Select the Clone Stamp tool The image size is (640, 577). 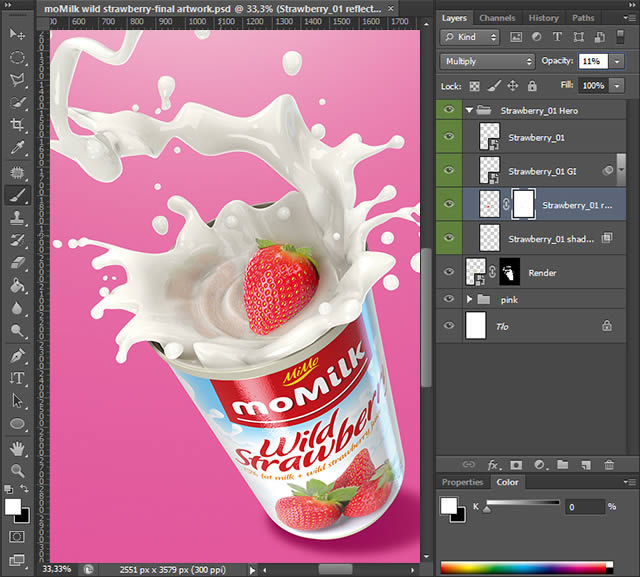[x=17, y=217]
